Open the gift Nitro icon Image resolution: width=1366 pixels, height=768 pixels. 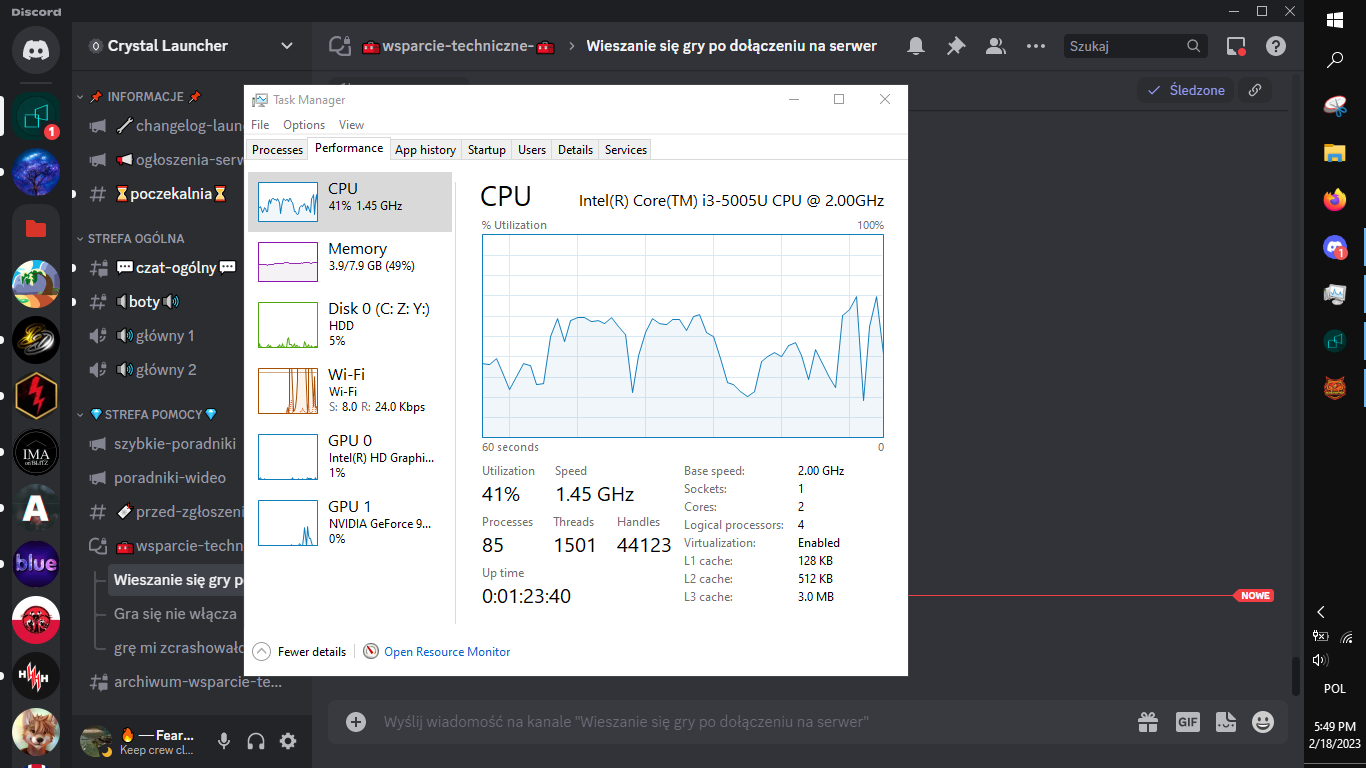(x=1148, y=721)
